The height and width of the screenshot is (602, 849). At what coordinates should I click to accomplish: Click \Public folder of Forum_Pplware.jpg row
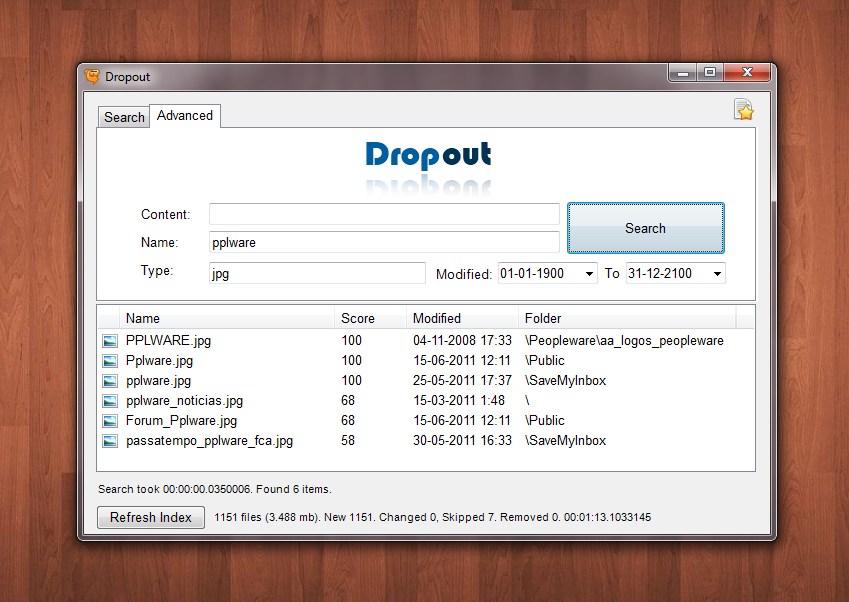[x=545, y=421]
